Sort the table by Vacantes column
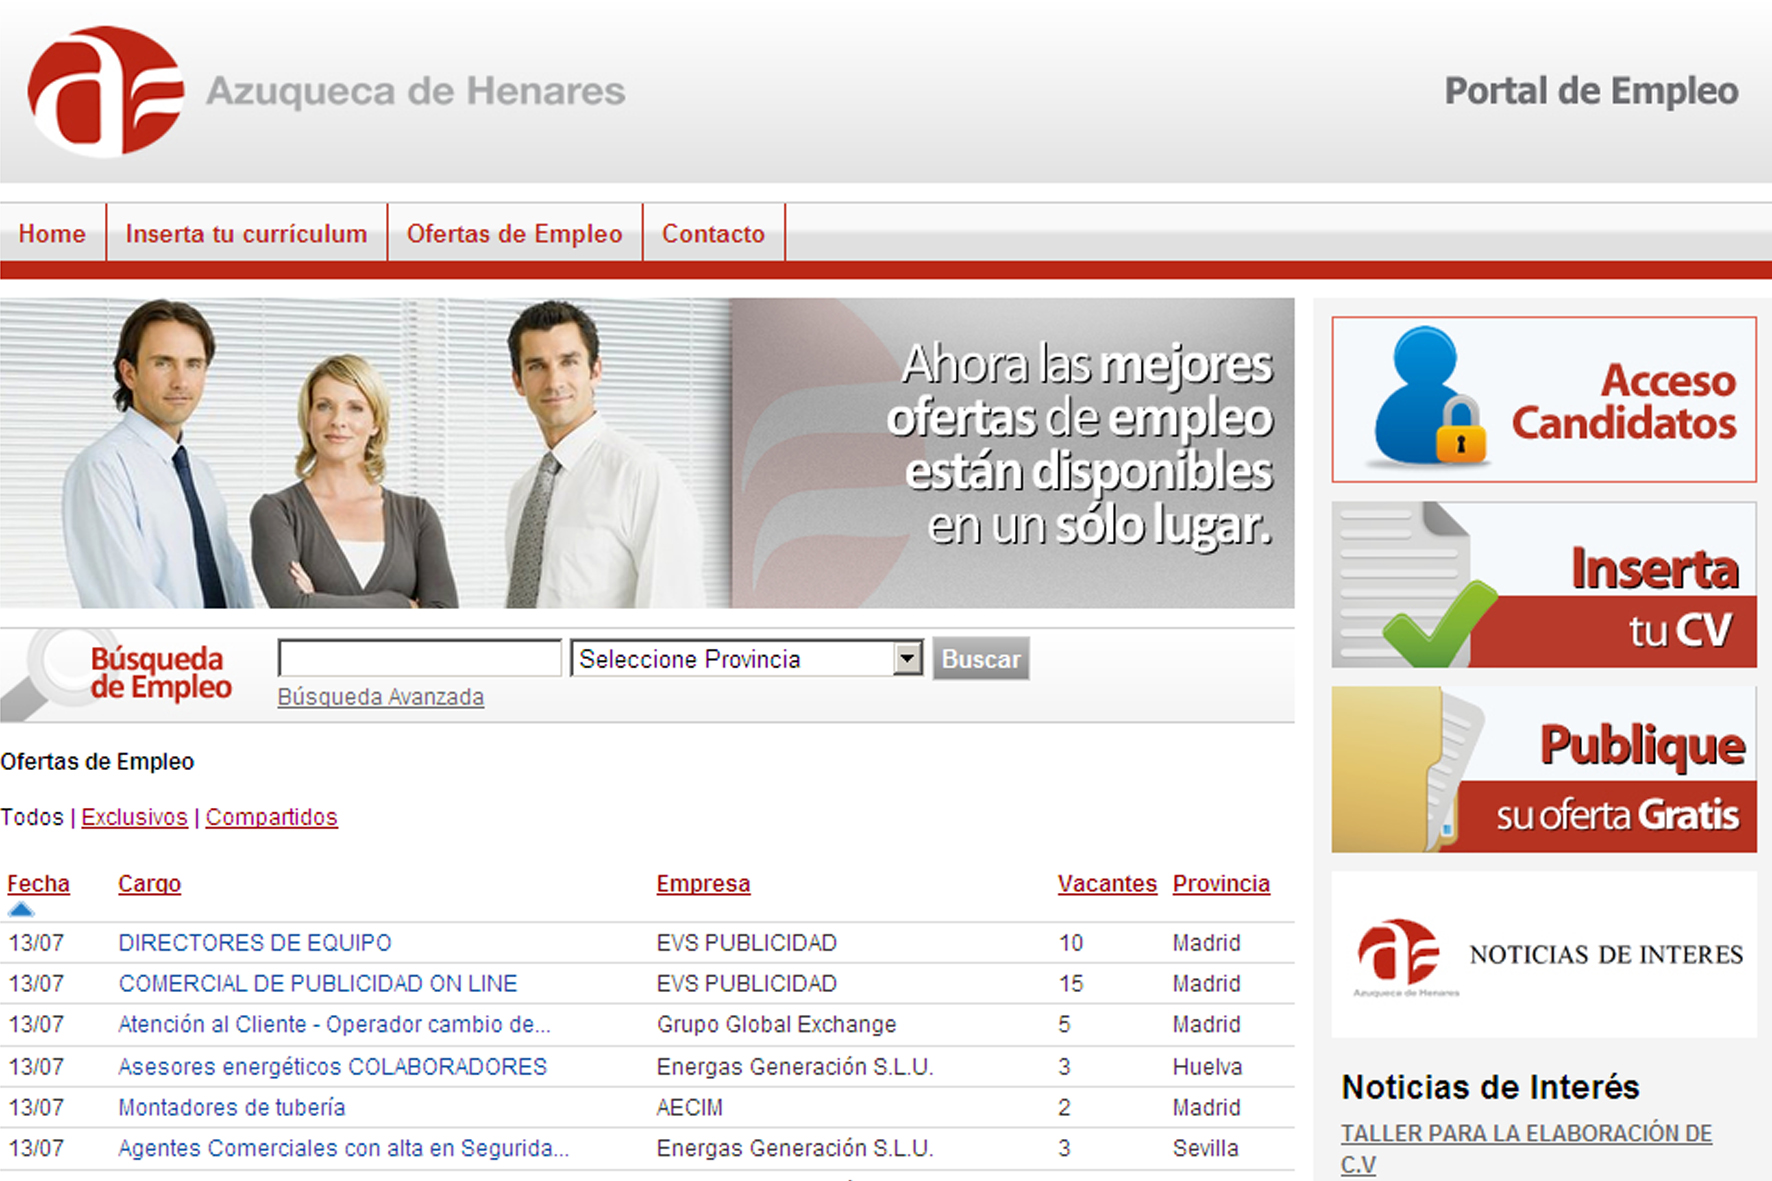This screenshot has width=1772, height=1181. [x=1106, y=884]
